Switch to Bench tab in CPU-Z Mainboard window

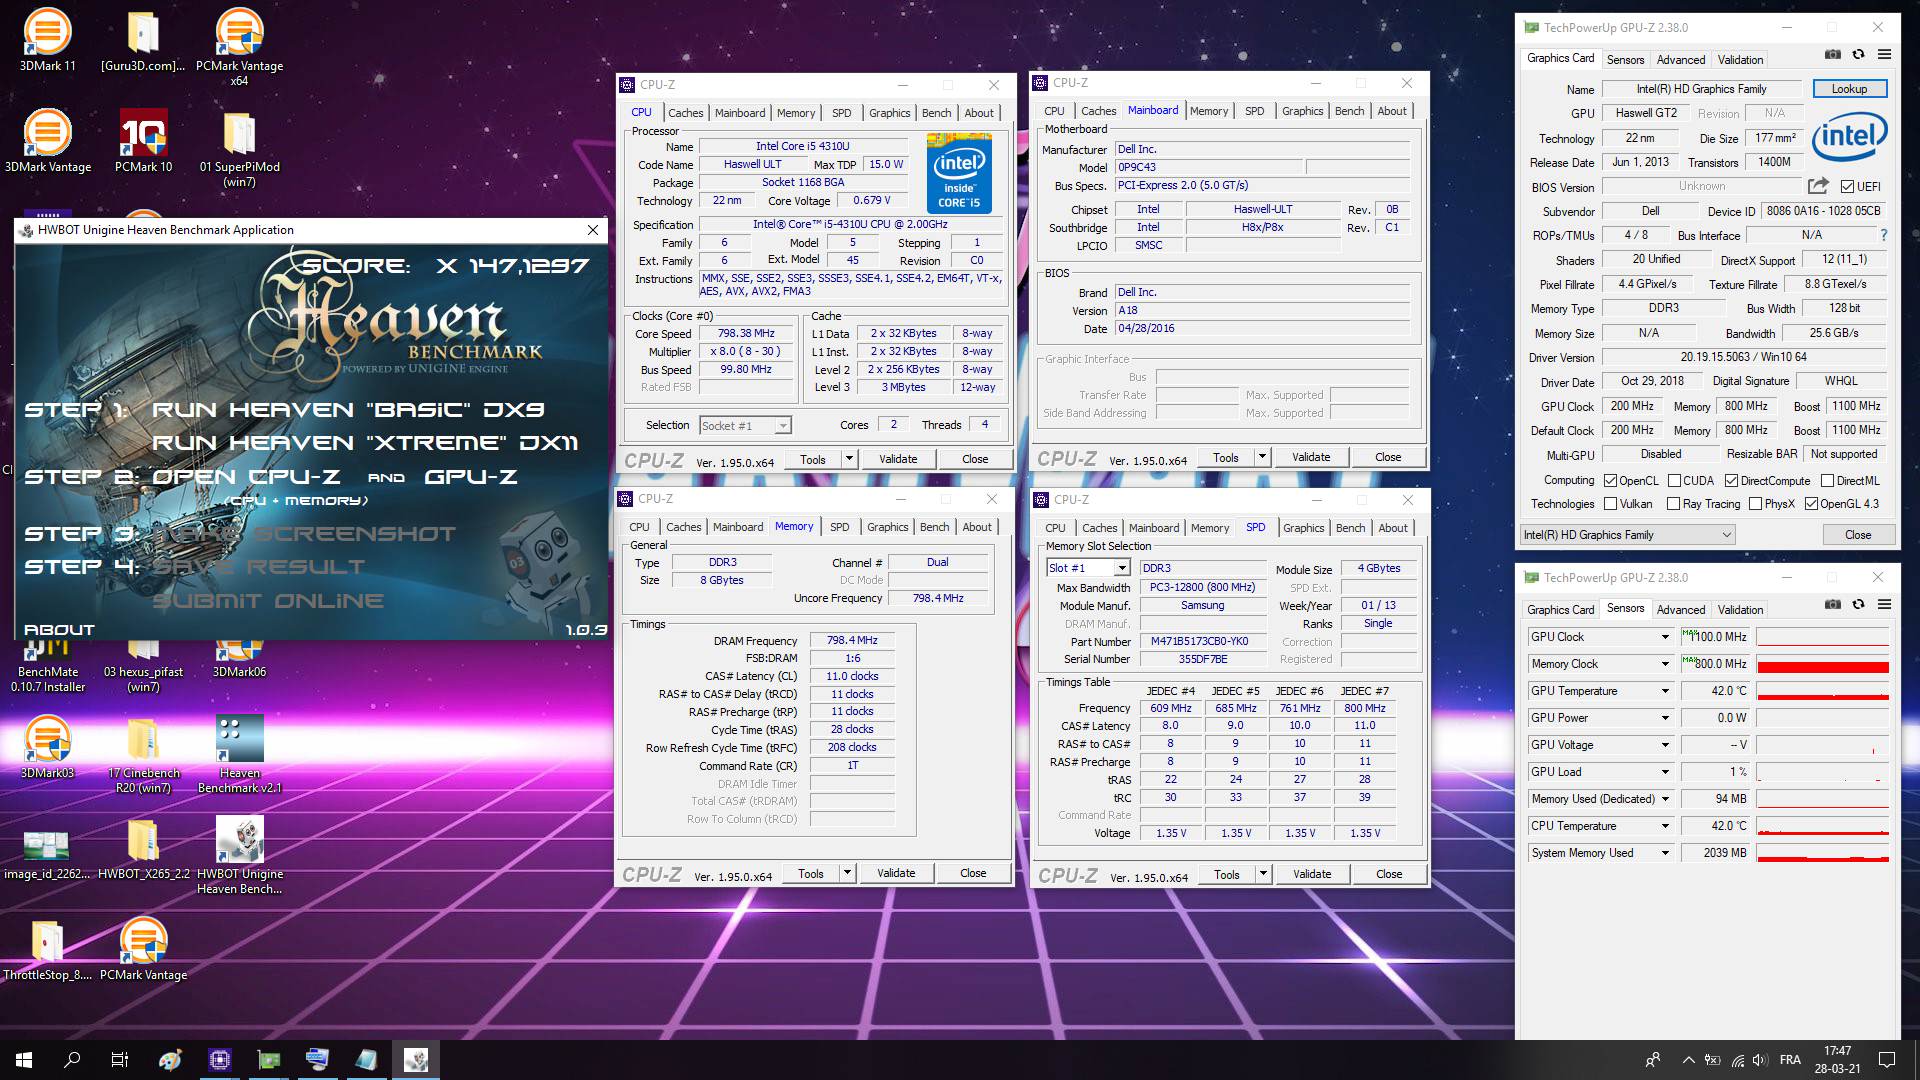click(x=1349, y=111)
